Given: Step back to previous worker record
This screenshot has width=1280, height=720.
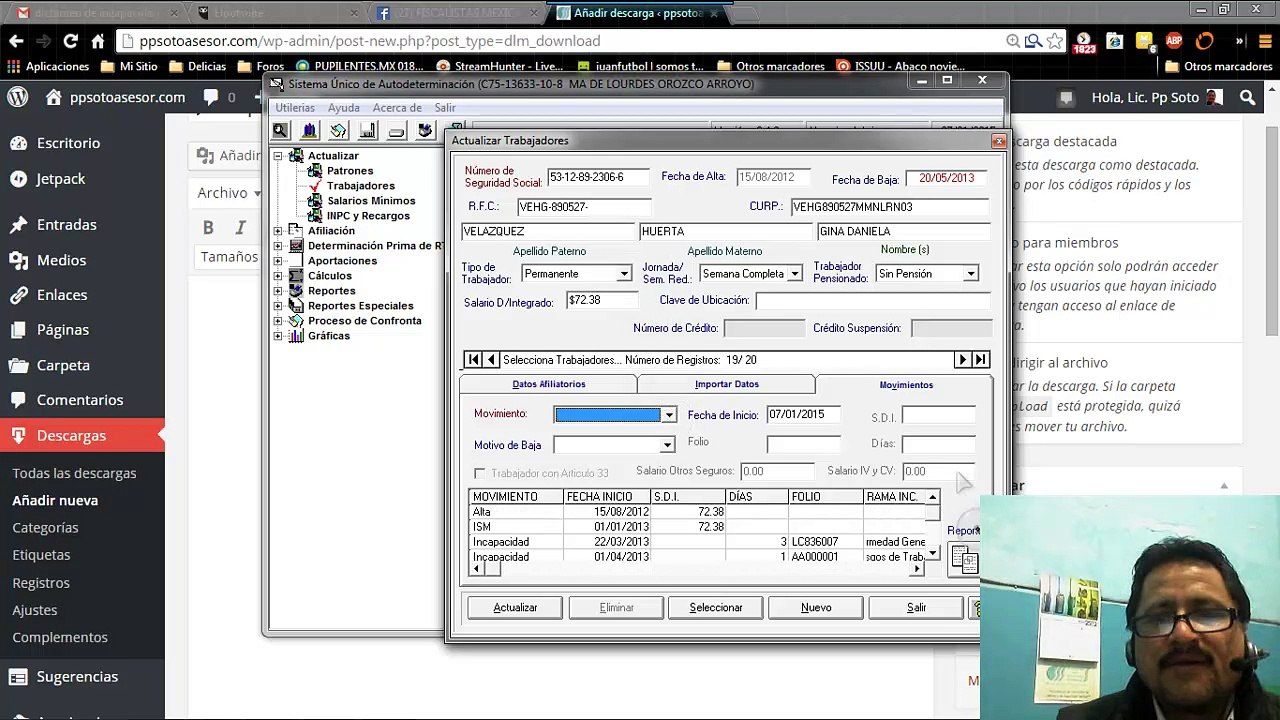Looking at the screenshot, I should coord(491,360).
